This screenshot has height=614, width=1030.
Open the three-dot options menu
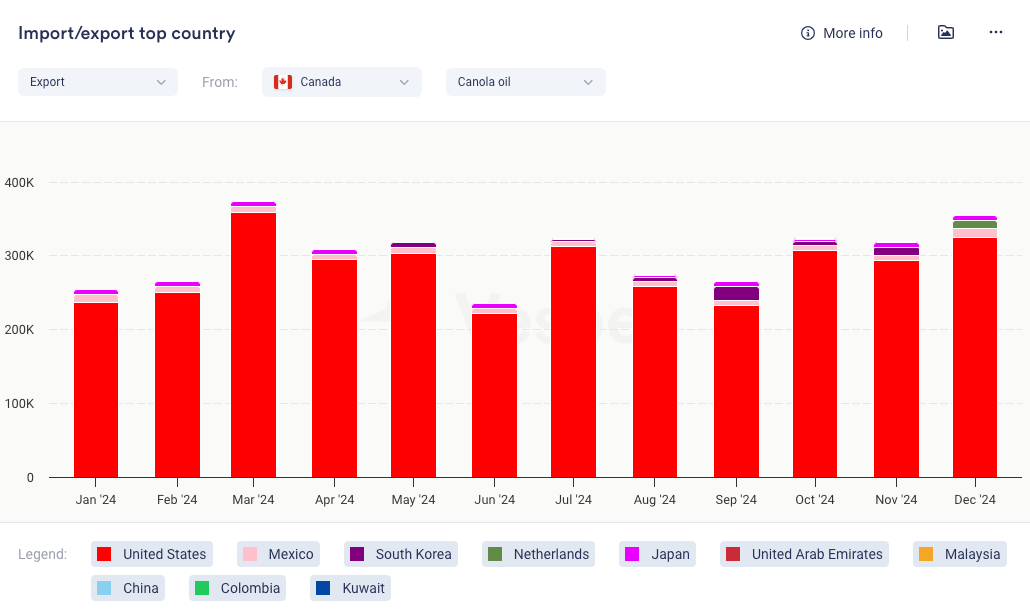point(995,32)
